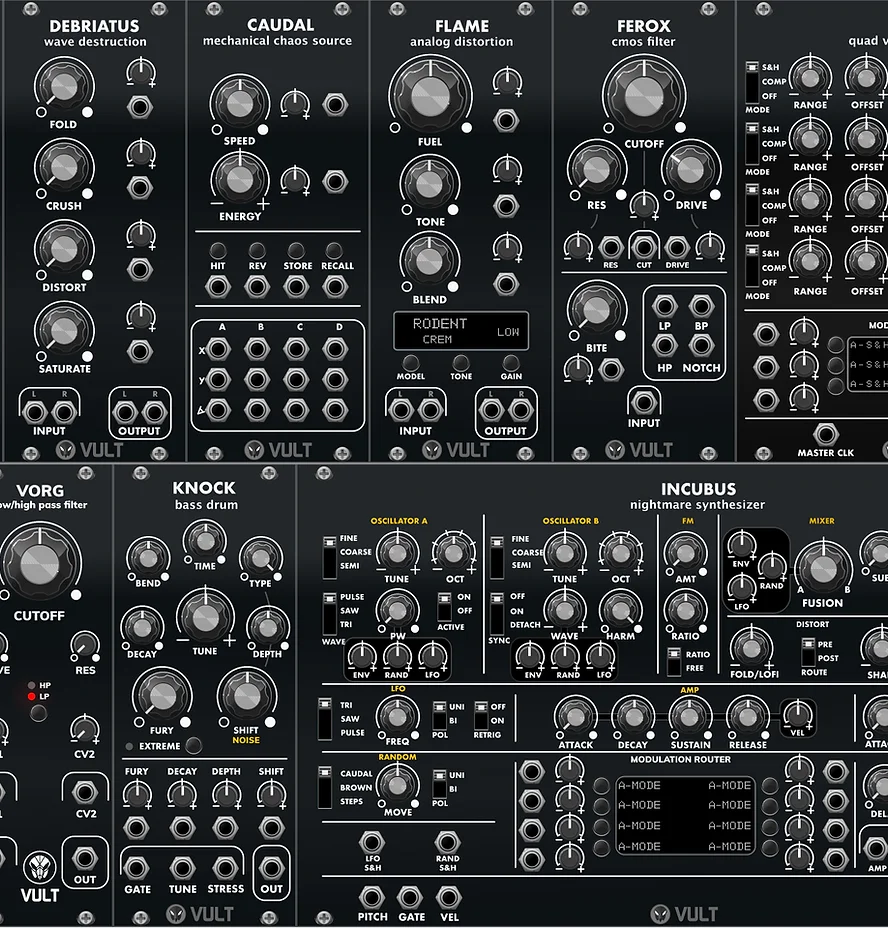Change the fourth S&H/COMP/OFF MODE switch

click(752, 268)
